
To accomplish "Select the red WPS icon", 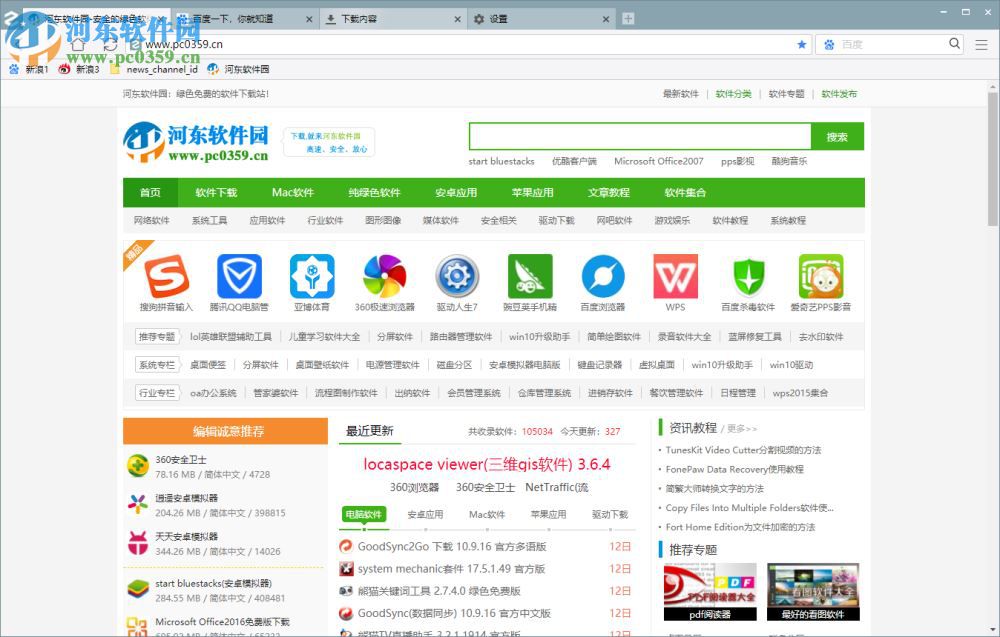I will point(675,278).
